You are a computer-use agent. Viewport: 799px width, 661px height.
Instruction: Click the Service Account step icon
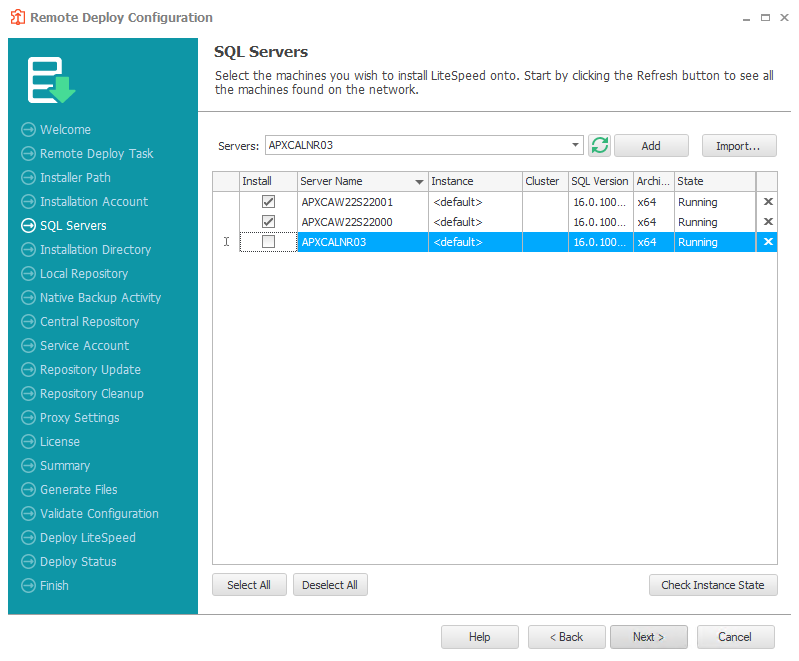point(29,346)
